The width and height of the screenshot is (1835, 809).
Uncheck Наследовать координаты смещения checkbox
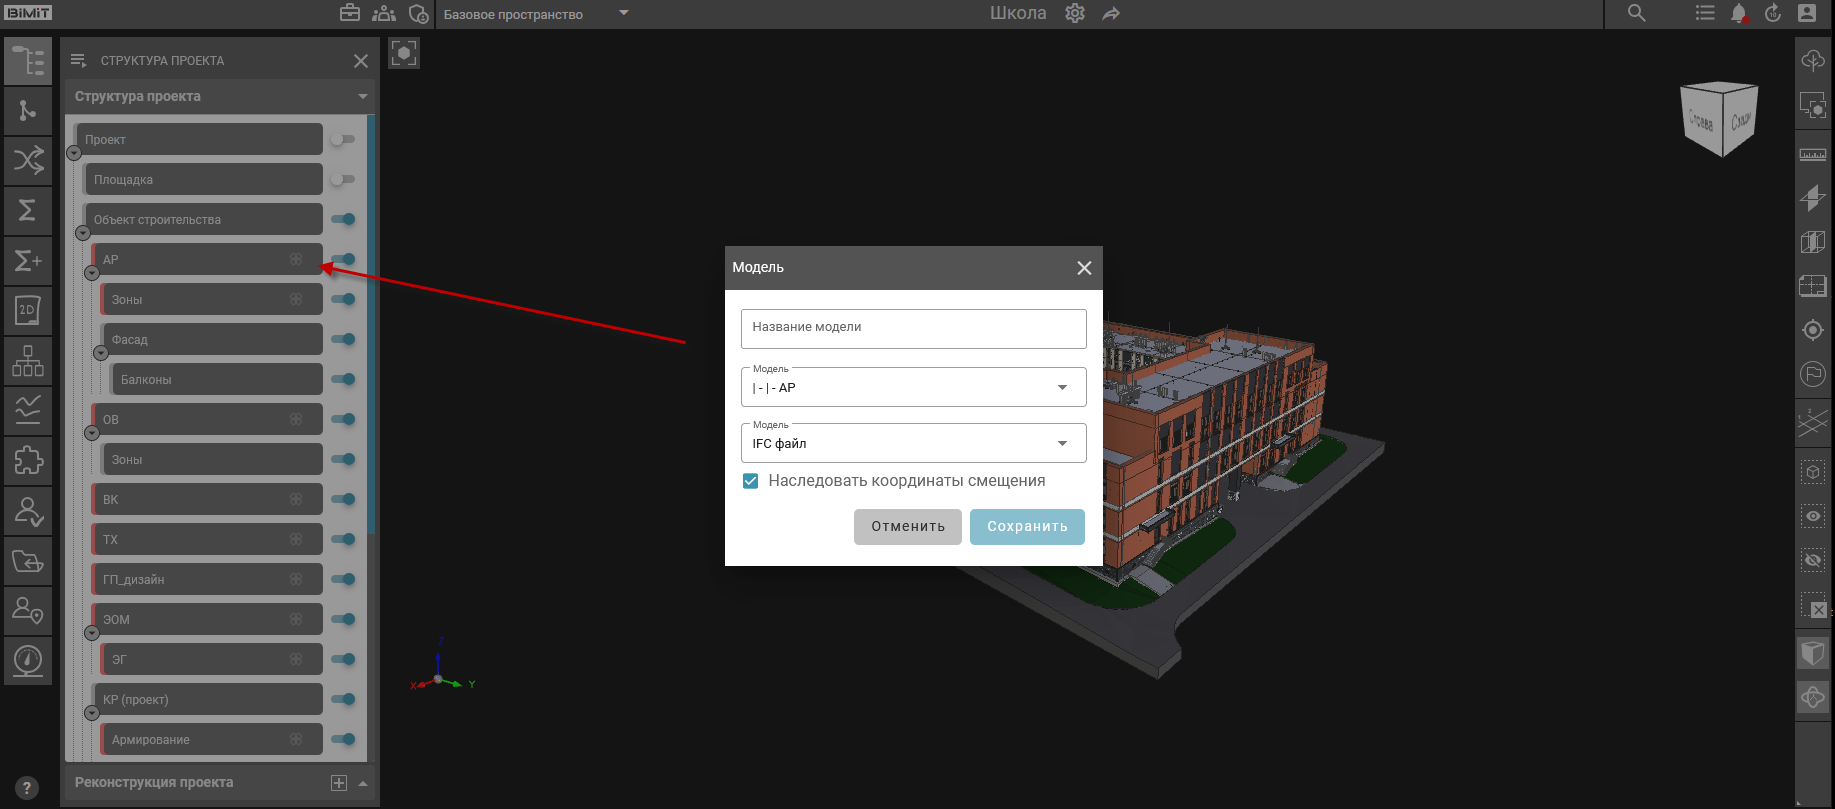pyautogui.click(x=751, y=481)
